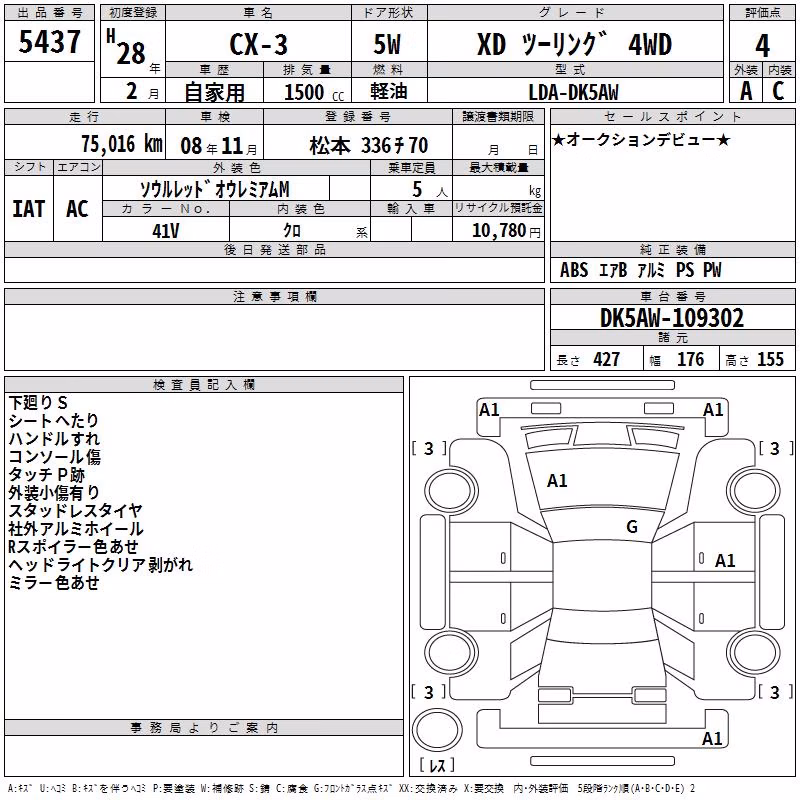Click recycle deposit 10,780円
The height and width of the screenshot is (800, 800).
[506, 231]
